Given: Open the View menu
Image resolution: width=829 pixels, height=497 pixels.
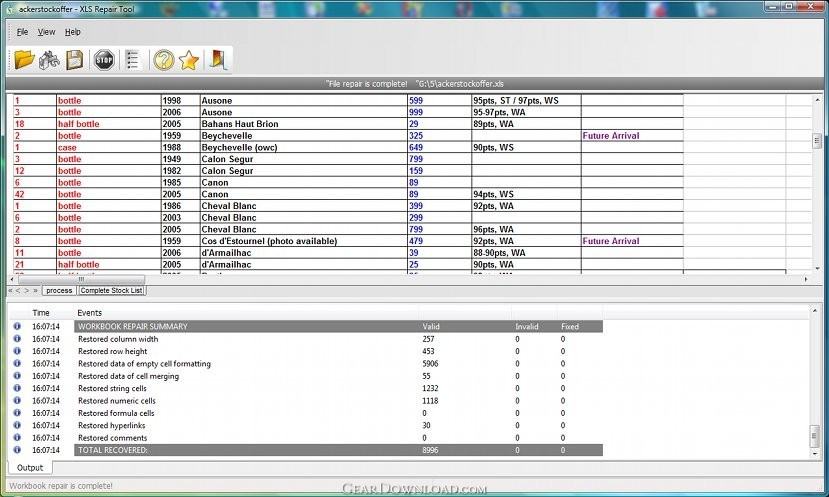Looking at the screenshot, I should point(47,32).
